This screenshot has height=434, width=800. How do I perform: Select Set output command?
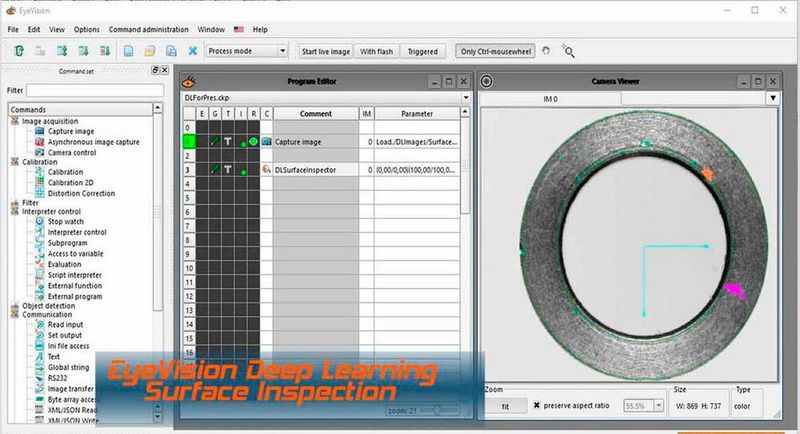[x=65, y=335]
